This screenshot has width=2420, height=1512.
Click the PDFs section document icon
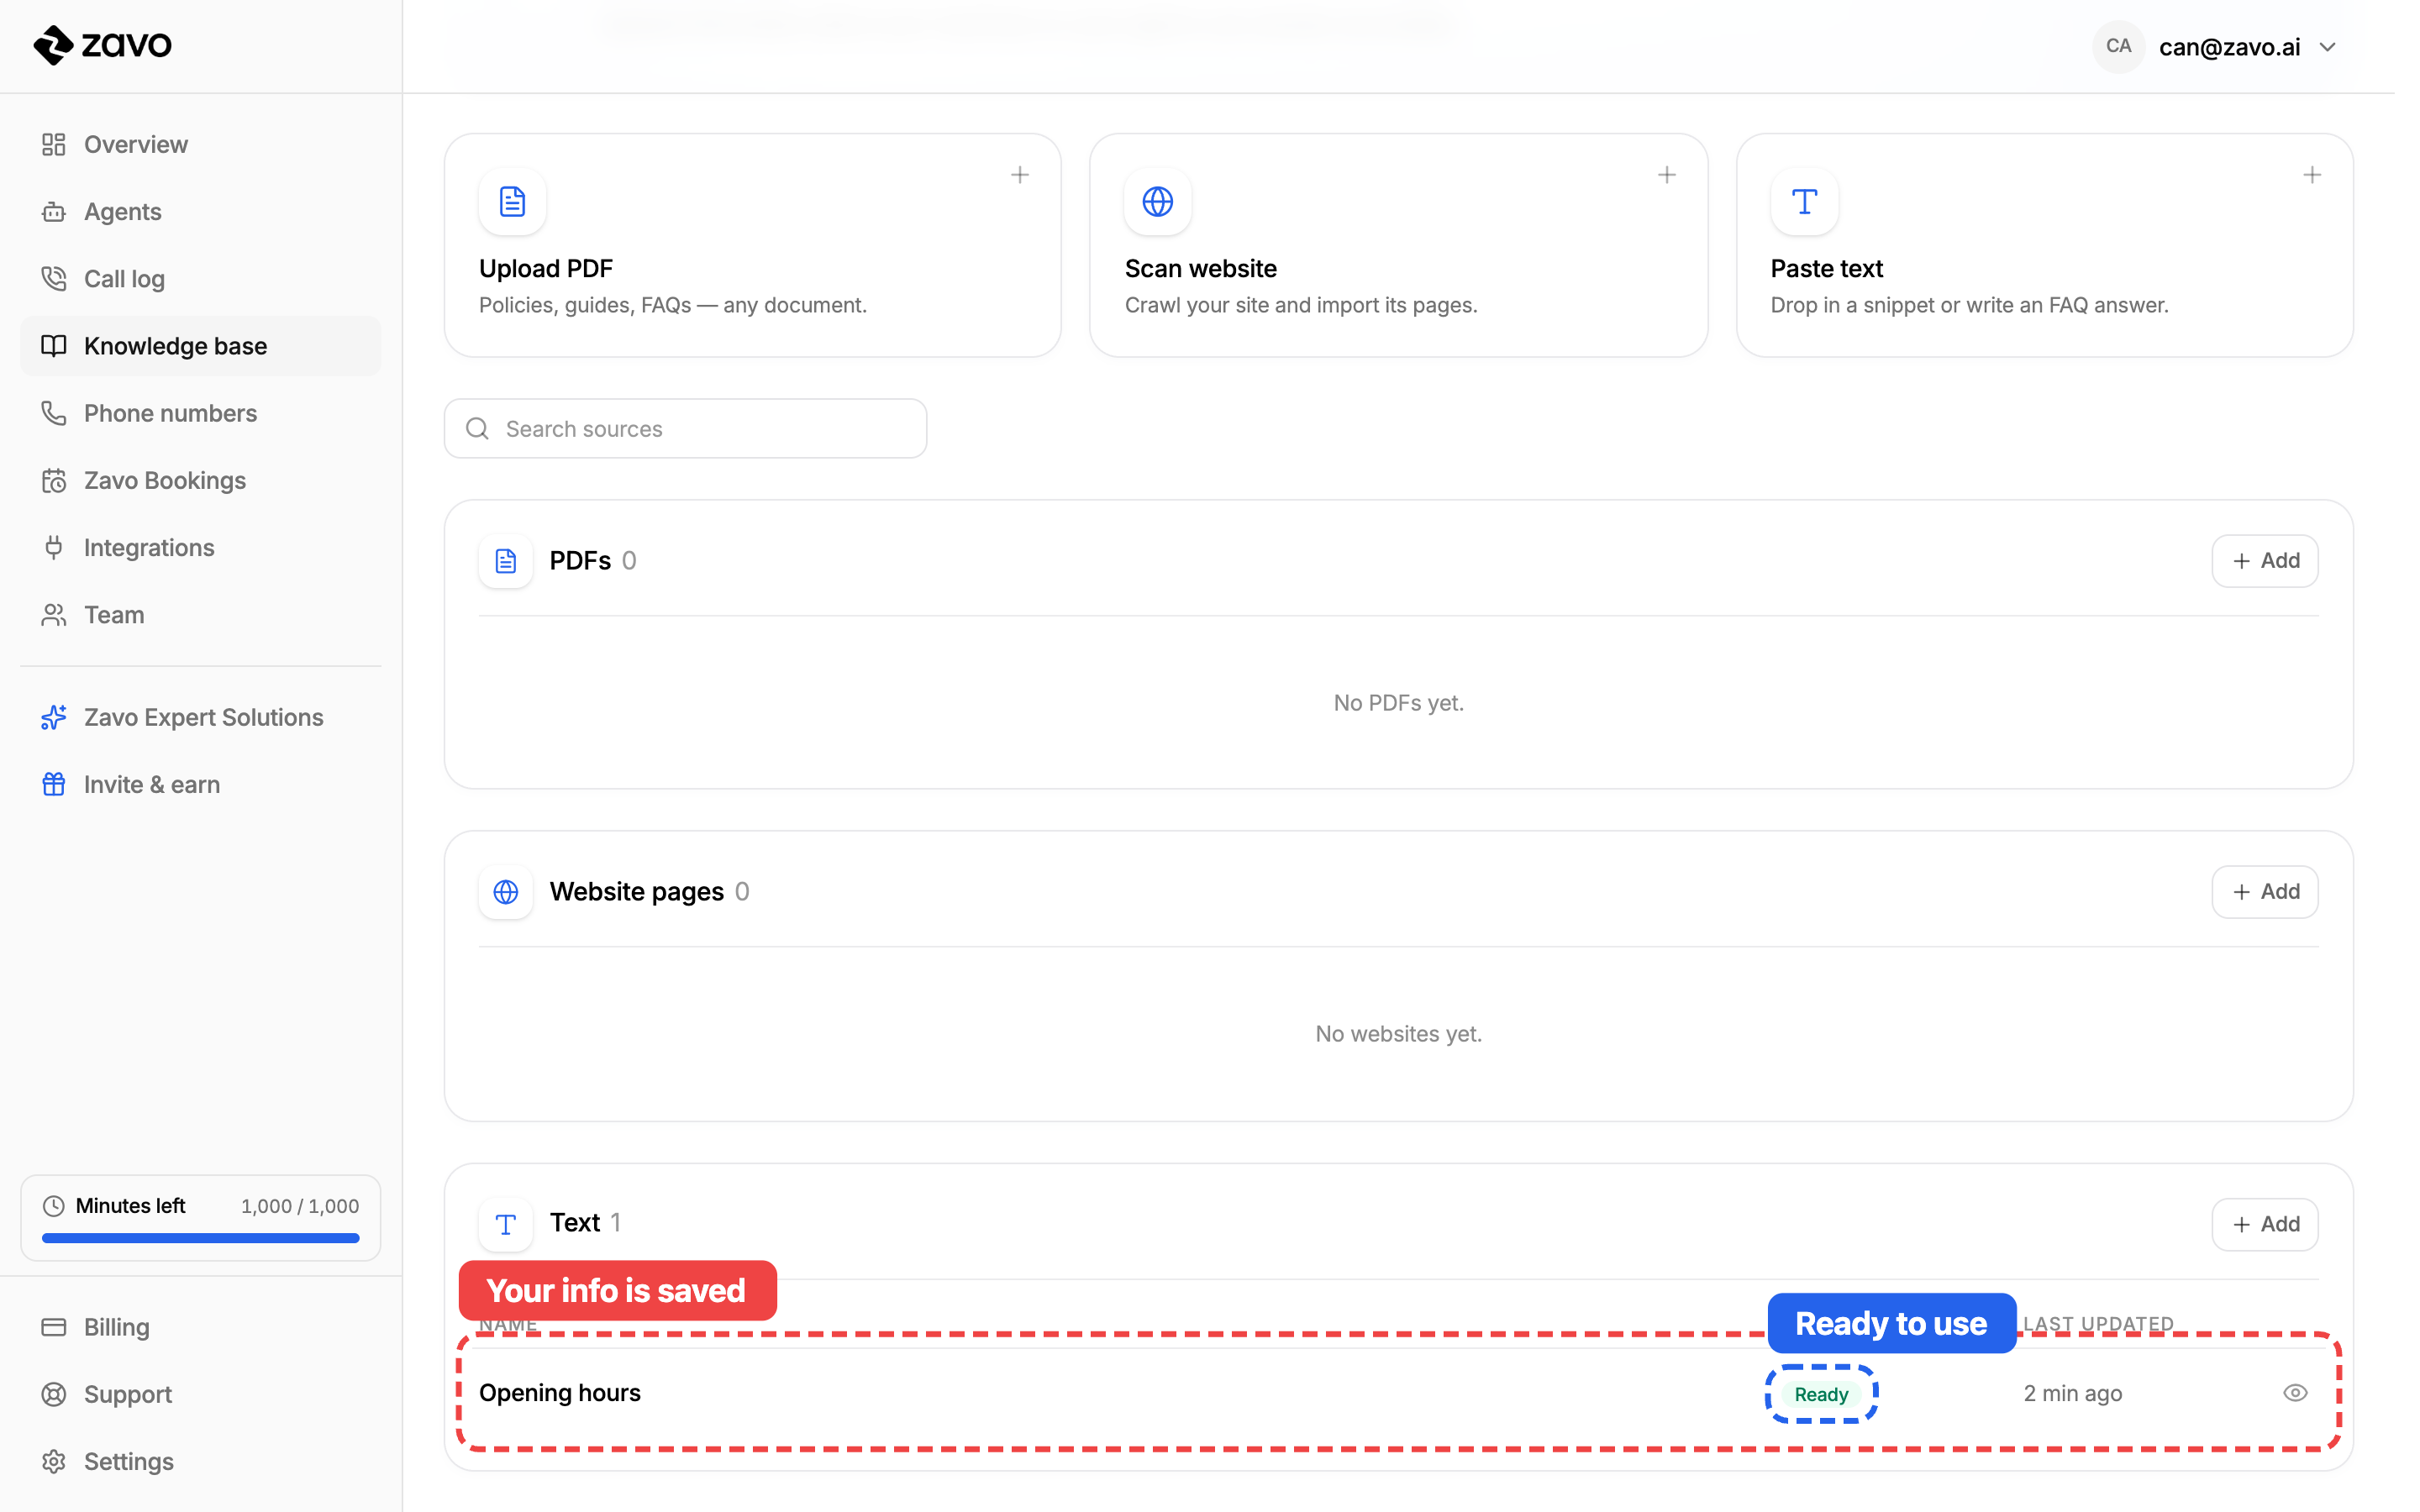(506, 561)
